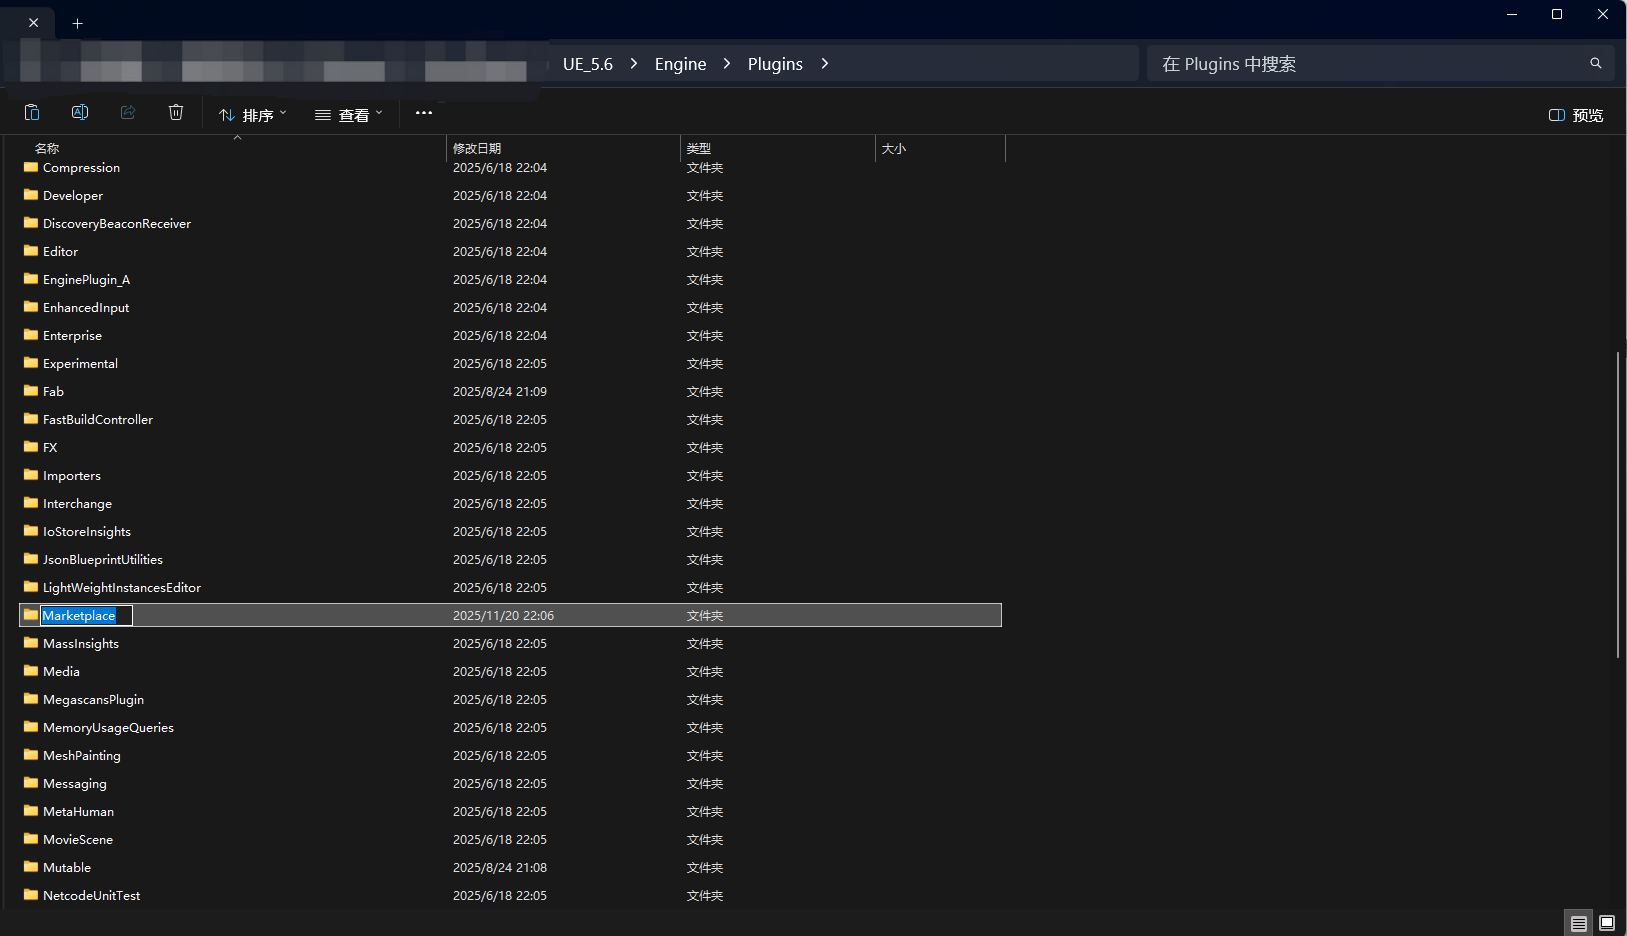Click the 类型 column header
This screenshot has width=1627, height=936.
tap(699, 148)
